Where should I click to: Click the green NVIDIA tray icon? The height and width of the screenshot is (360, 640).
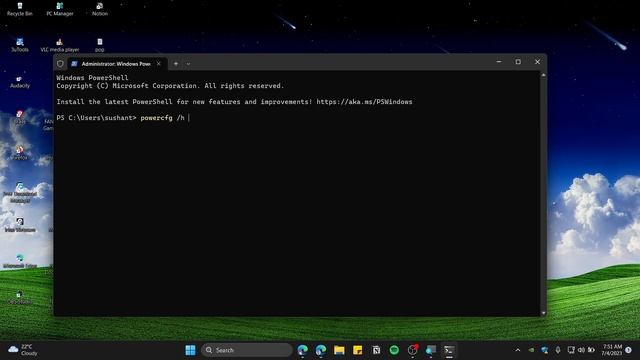point(531,350)
